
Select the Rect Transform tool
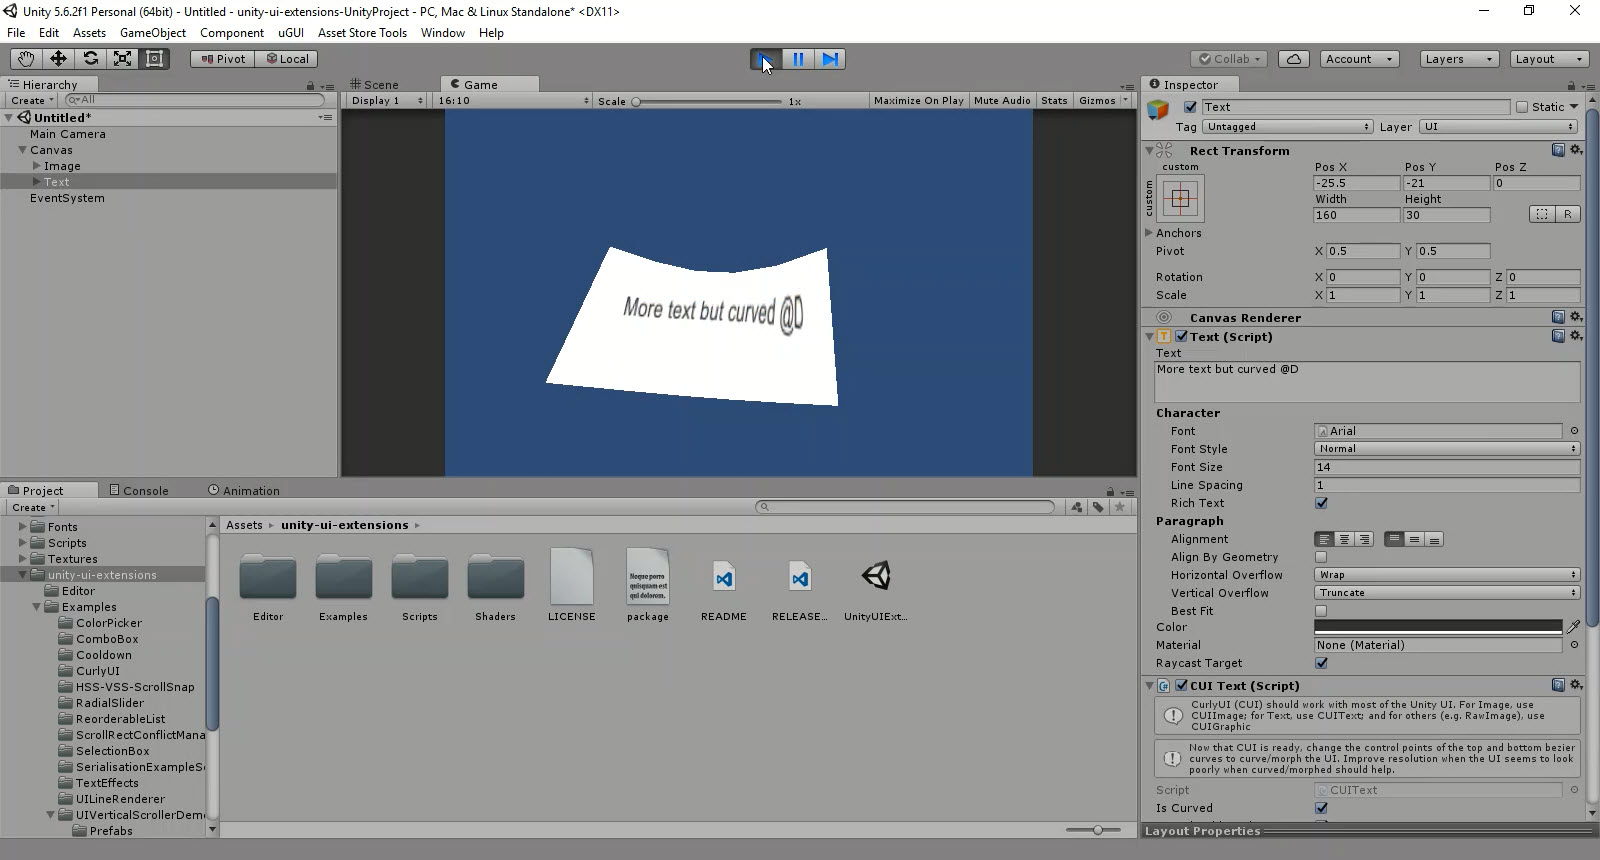coord(154,59)
